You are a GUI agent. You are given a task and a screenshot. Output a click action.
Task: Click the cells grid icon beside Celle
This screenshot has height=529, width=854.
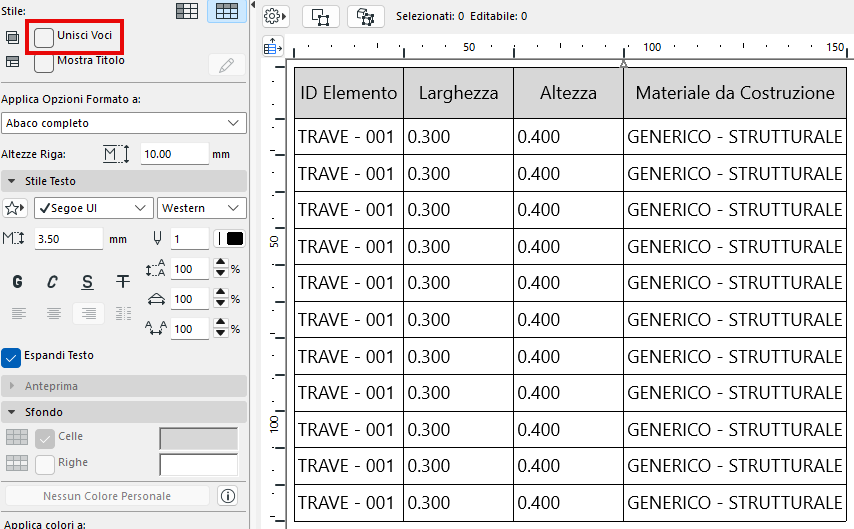point(17,437)
